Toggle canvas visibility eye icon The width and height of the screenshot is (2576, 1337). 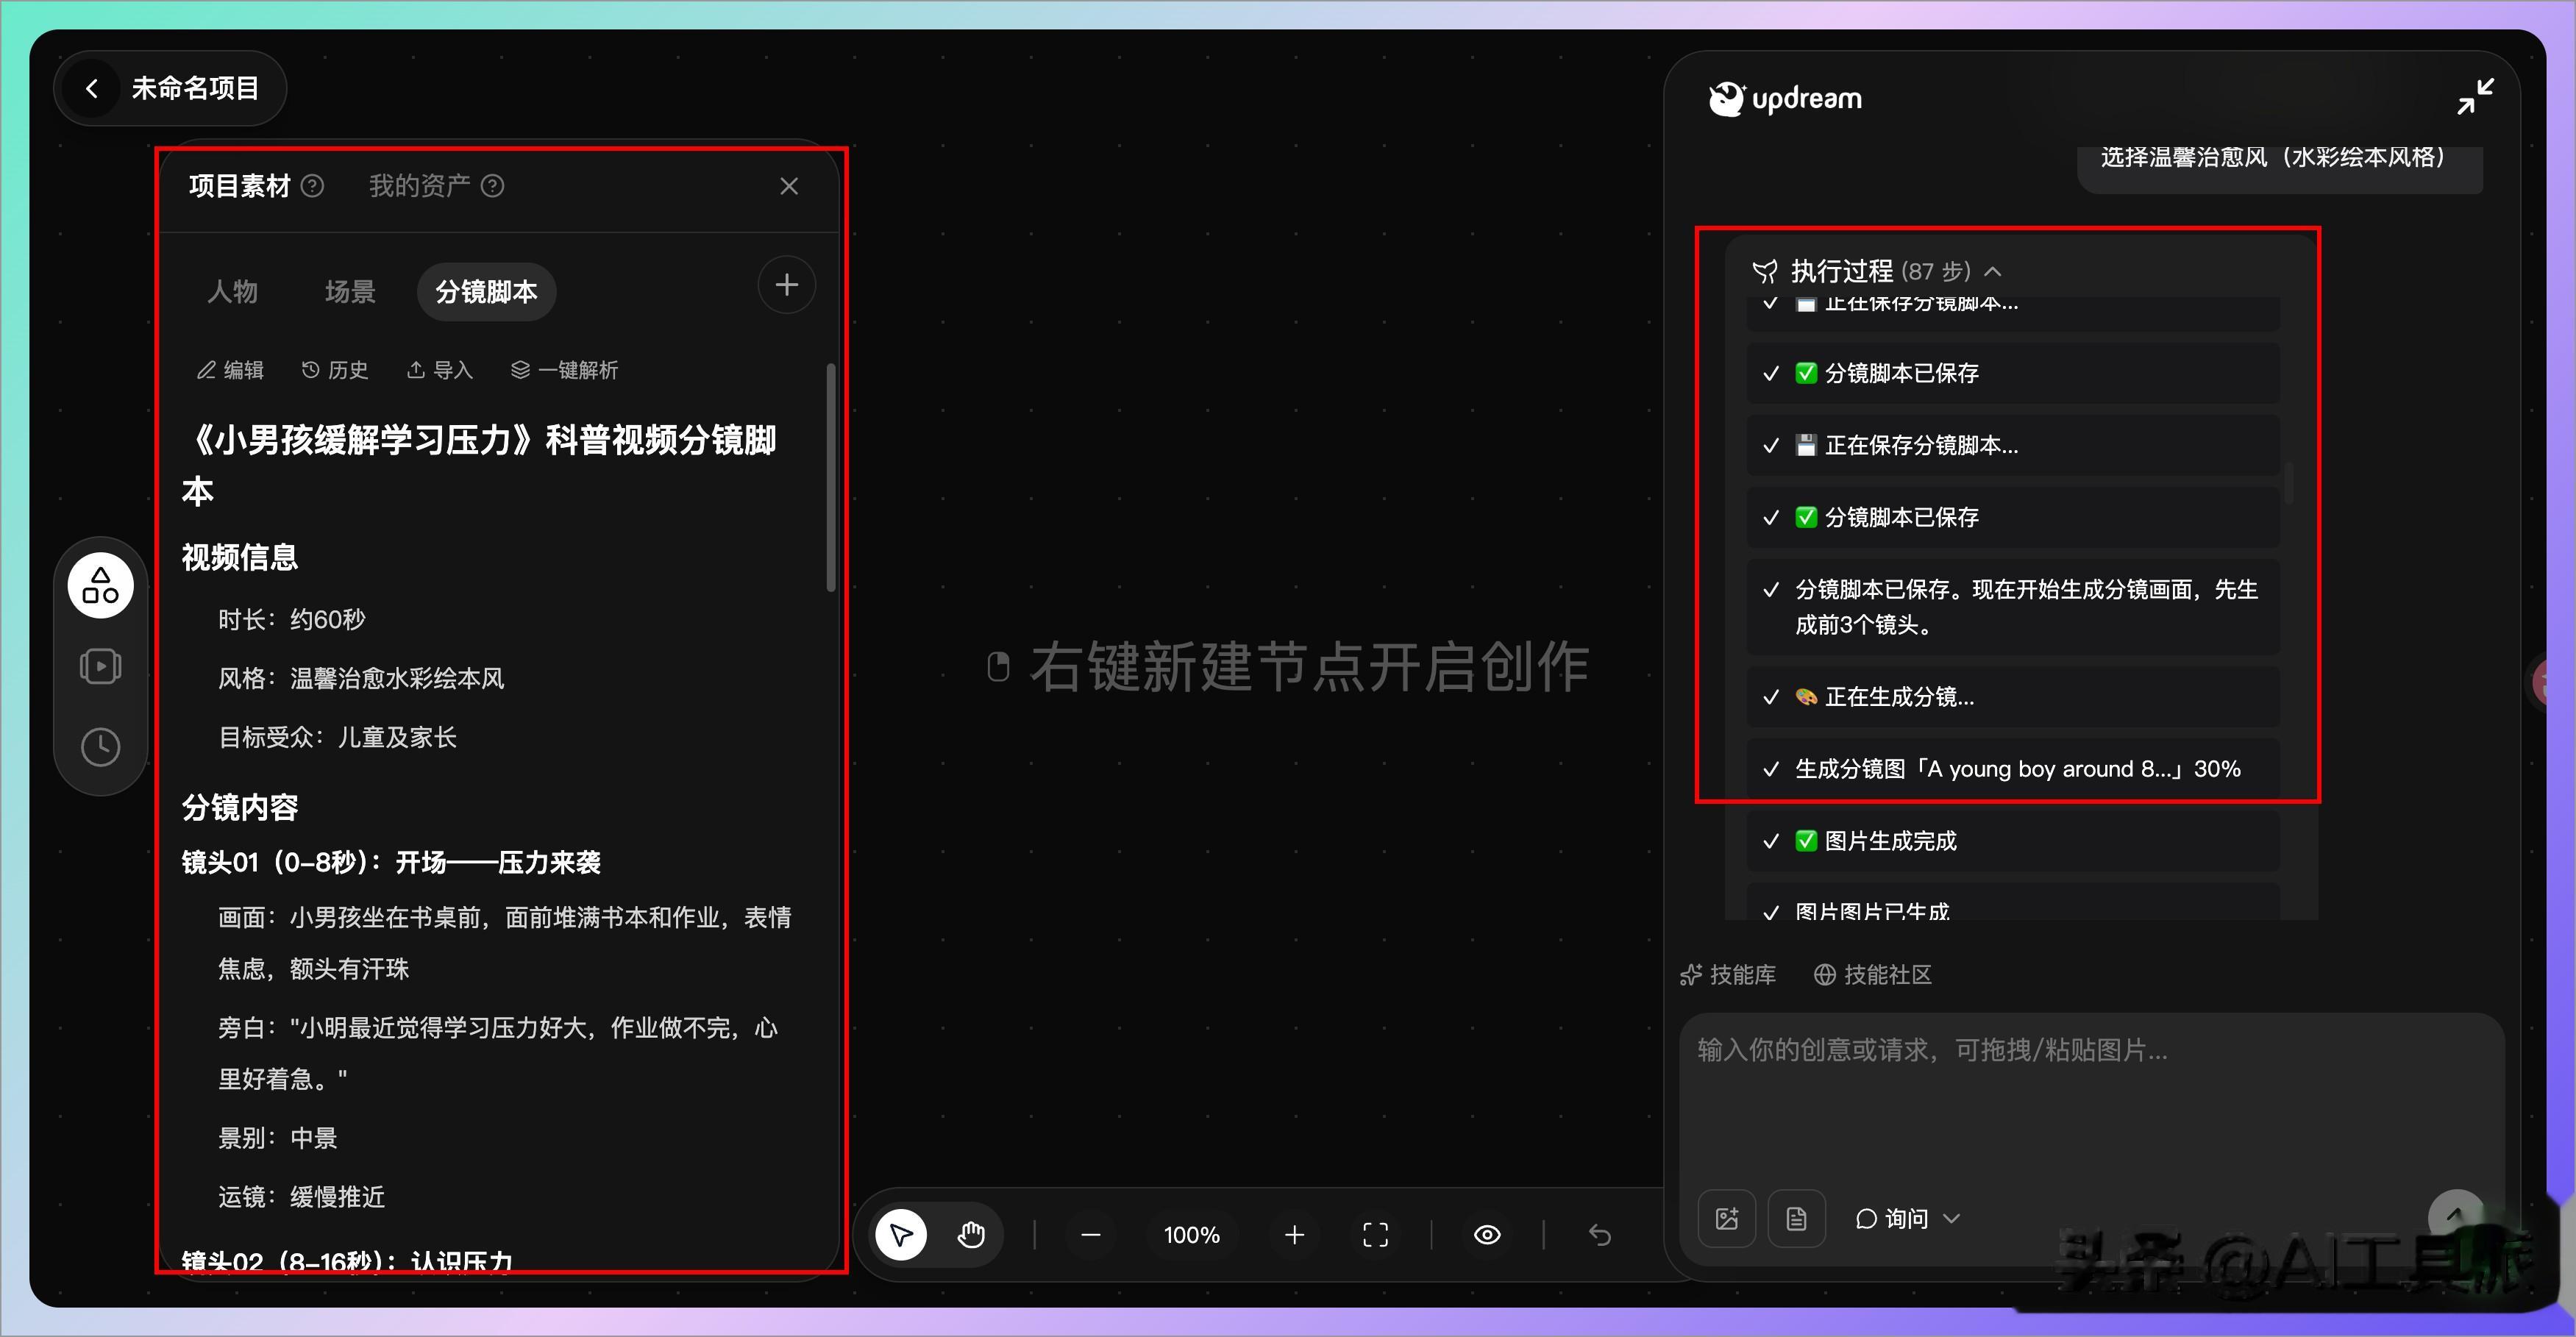[x=1487, y=1235]
